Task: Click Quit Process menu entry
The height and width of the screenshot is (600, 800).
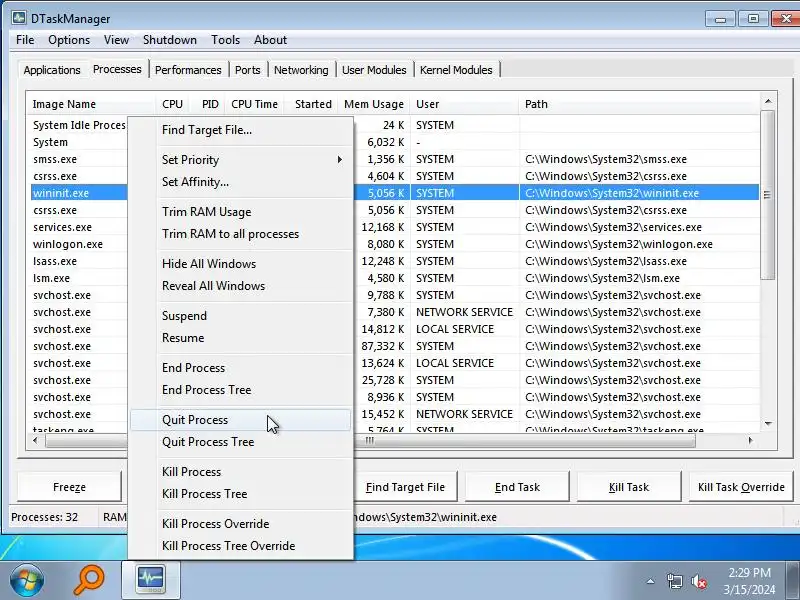Action: point(241,420)
